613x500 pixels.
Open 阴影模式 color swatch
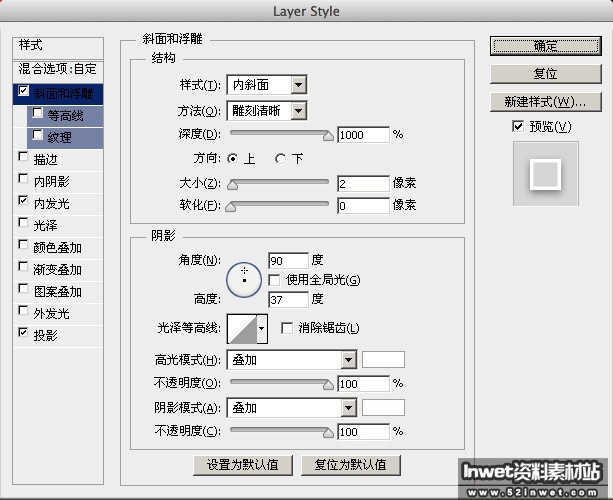point(383,408)
